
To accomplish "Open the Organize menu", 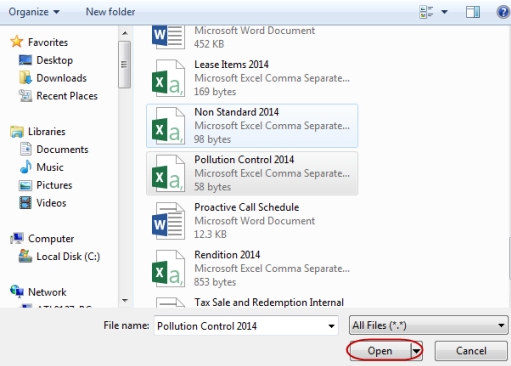I will 34,12.
